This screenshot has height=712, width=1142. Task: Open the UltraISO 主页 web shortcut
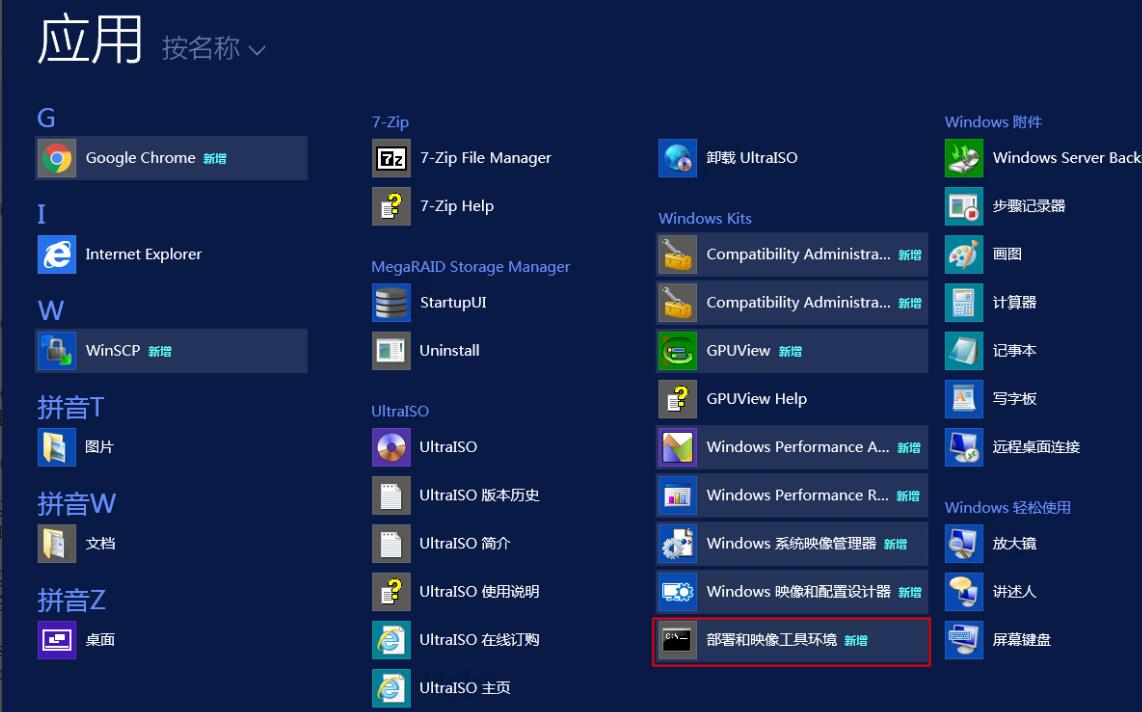pos(391,688)
